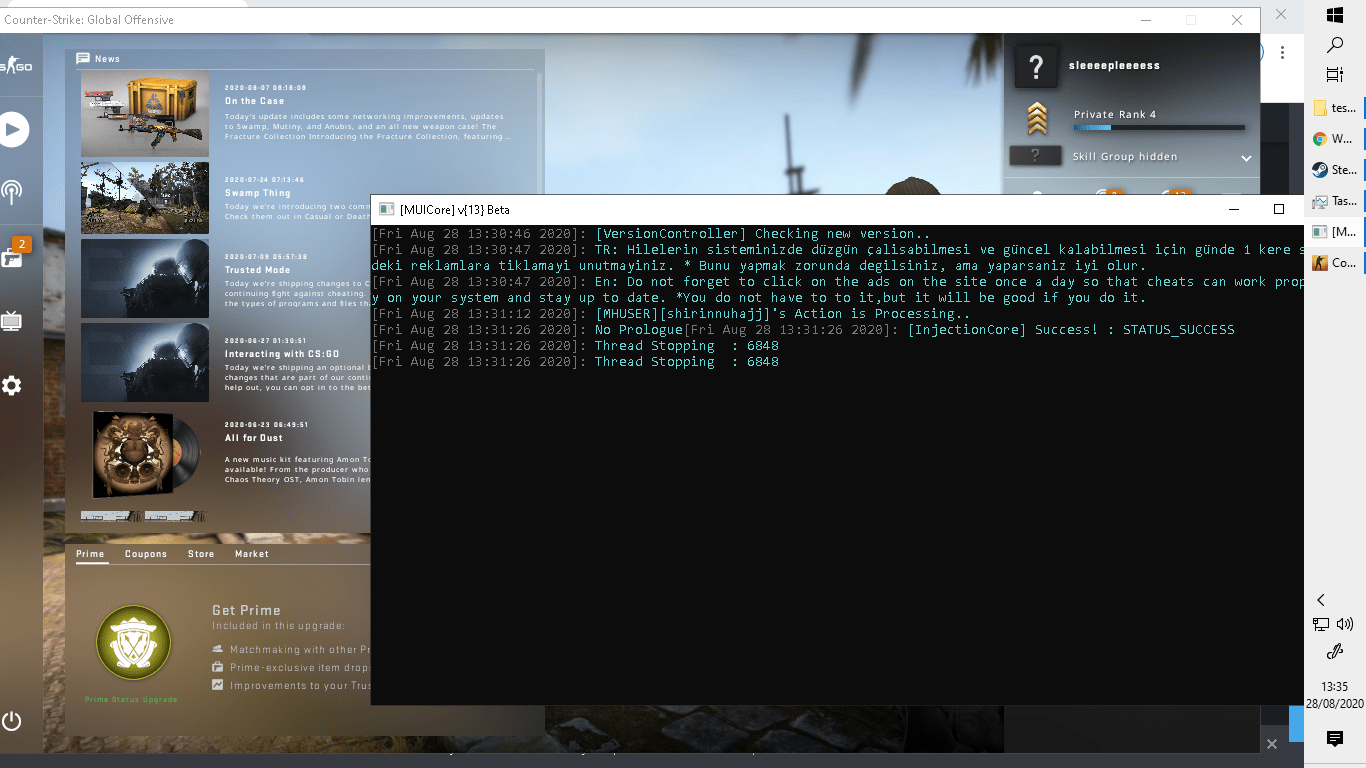Open the Task Manager taskbar button
The width and height of the screenshot is (1366, 768).
[x=1335, y=201]
